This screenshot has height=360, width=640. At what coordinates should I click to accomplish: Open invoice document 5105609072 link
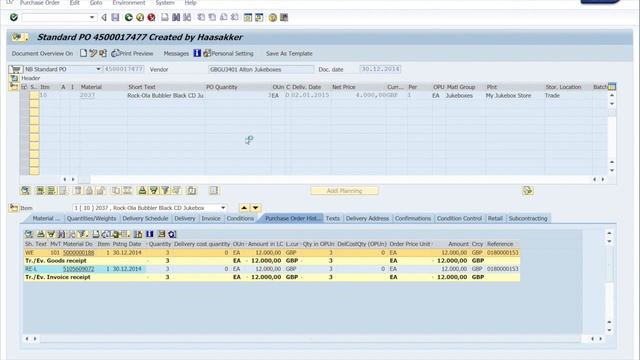click(78, 269)
